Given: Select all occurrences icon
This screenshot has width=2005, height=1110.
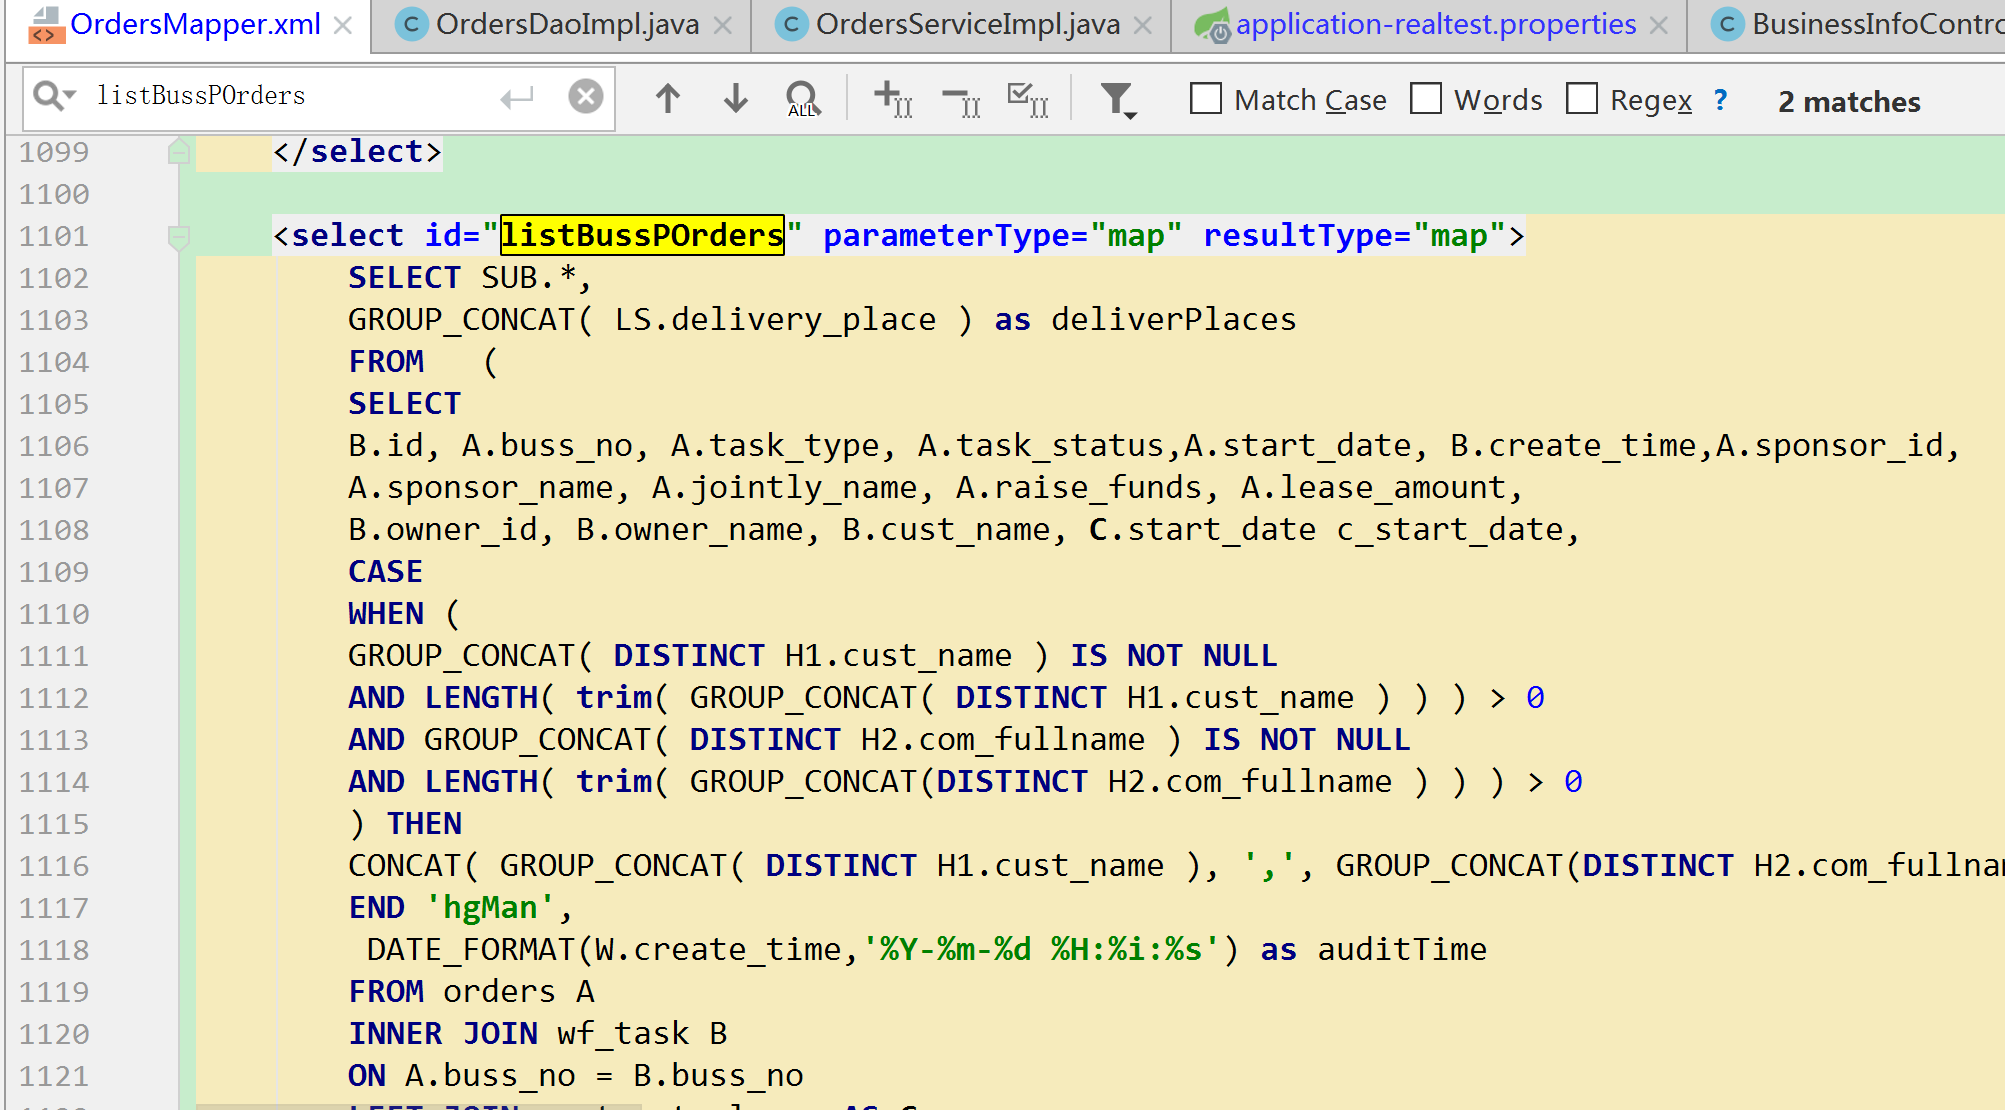Looking at the screenshot, I should click(1027, 99).
